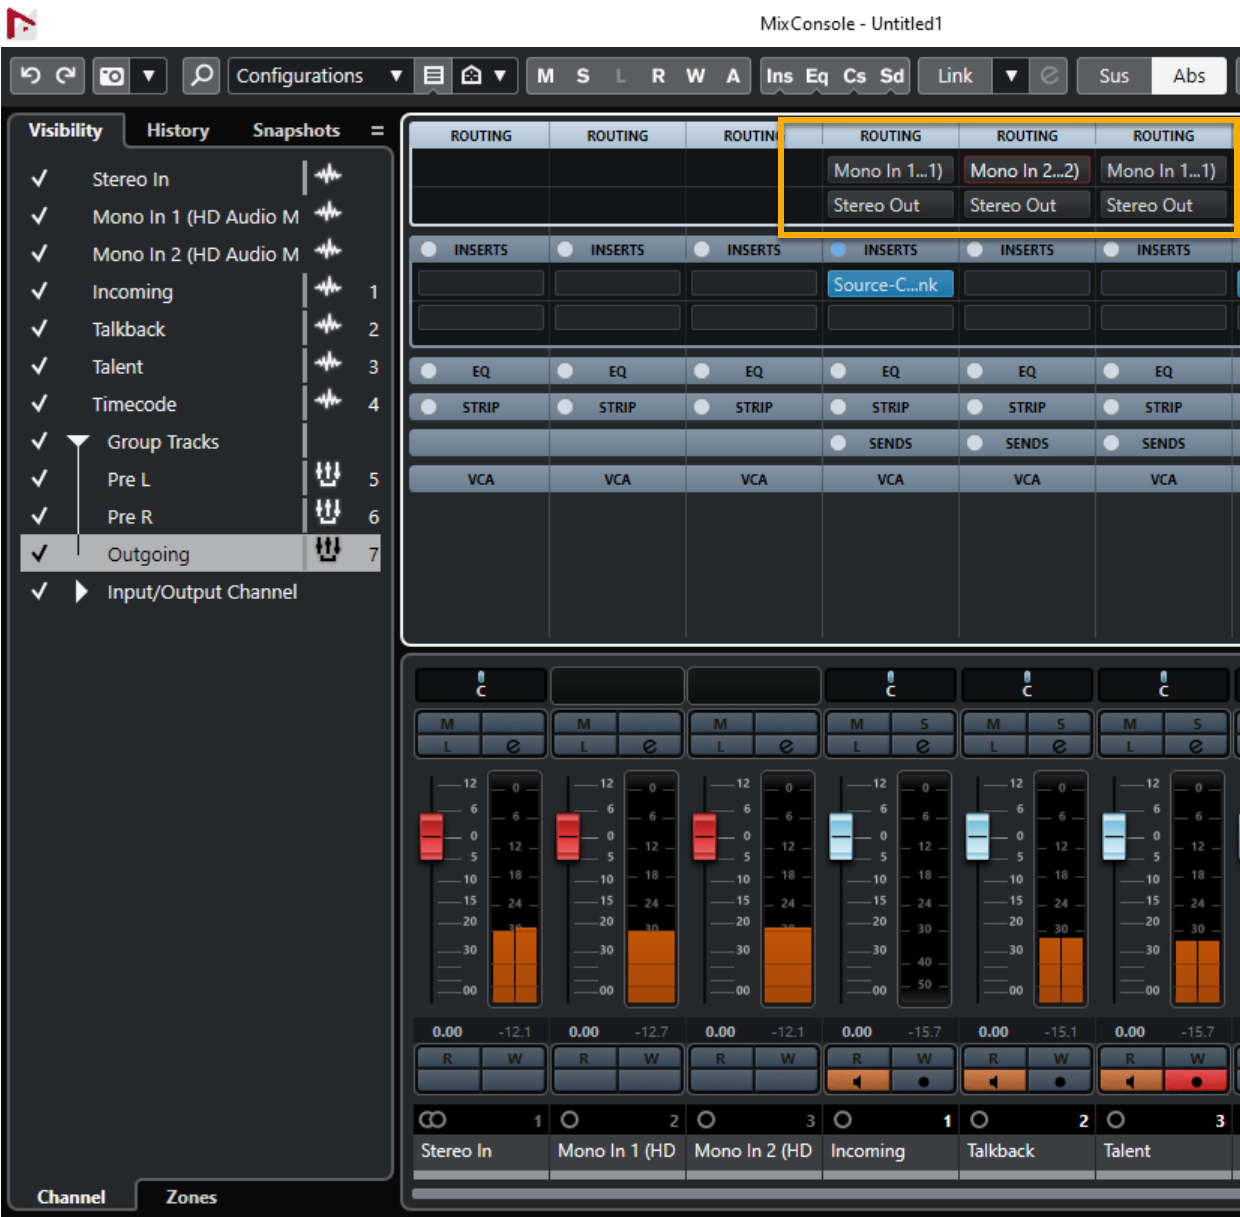Click the Link button

click(x=954, y=76)
